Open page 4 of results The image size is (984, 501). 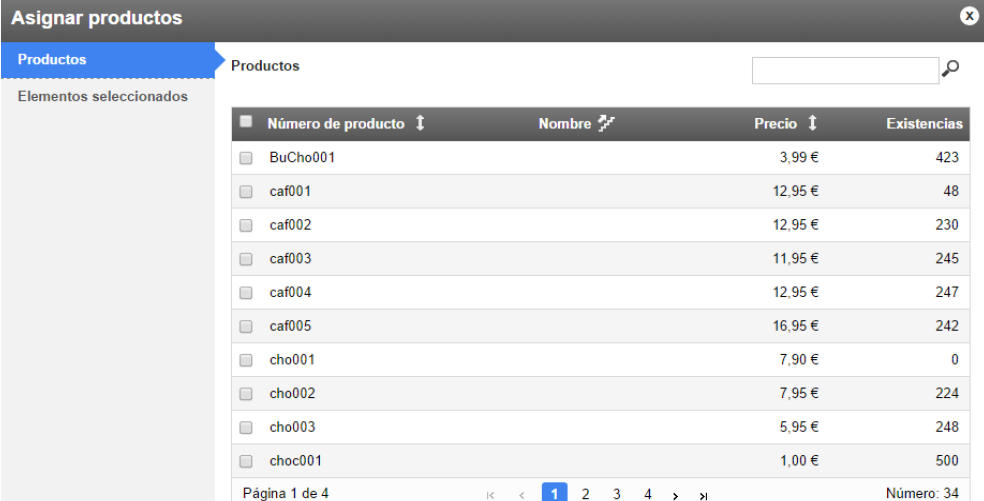click(647, 494)
